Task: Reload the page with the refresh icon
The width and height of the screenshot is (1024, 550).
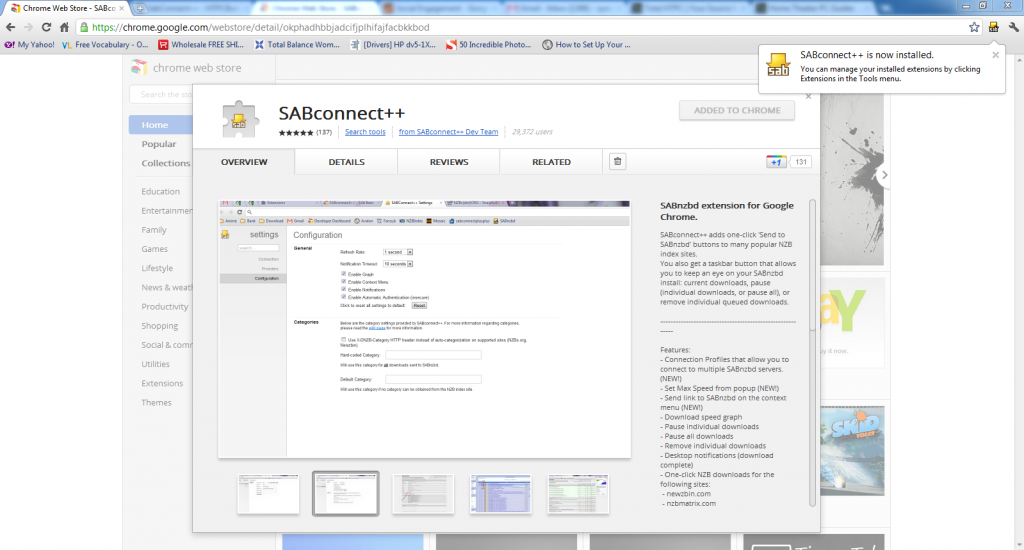Action: coord(46,27)
